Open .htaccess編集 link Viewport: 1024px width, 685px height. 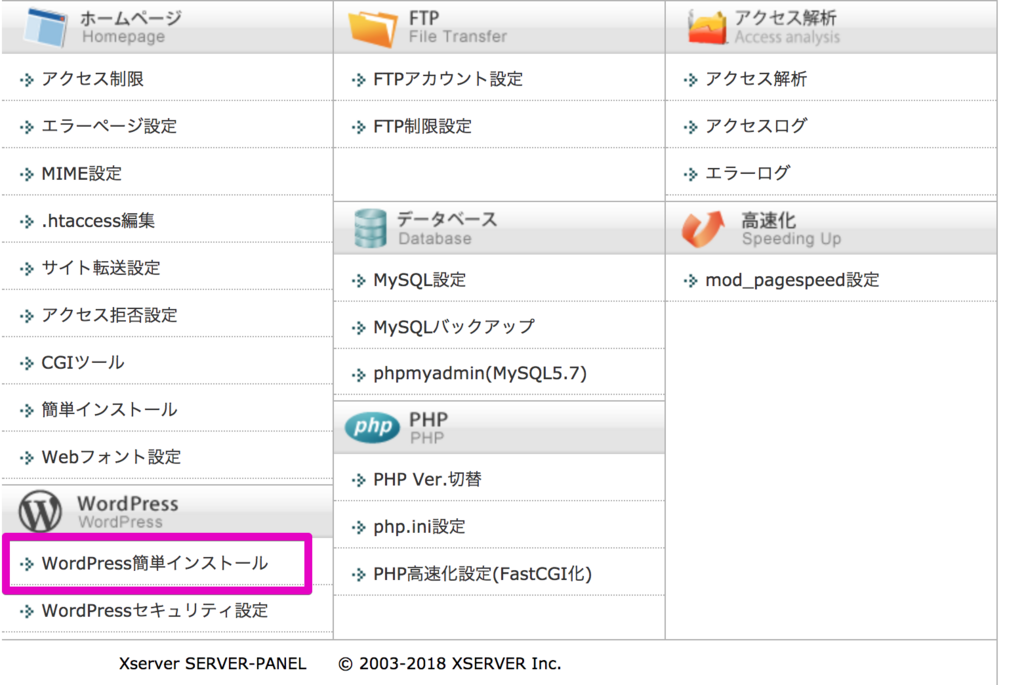click(98, 221)
